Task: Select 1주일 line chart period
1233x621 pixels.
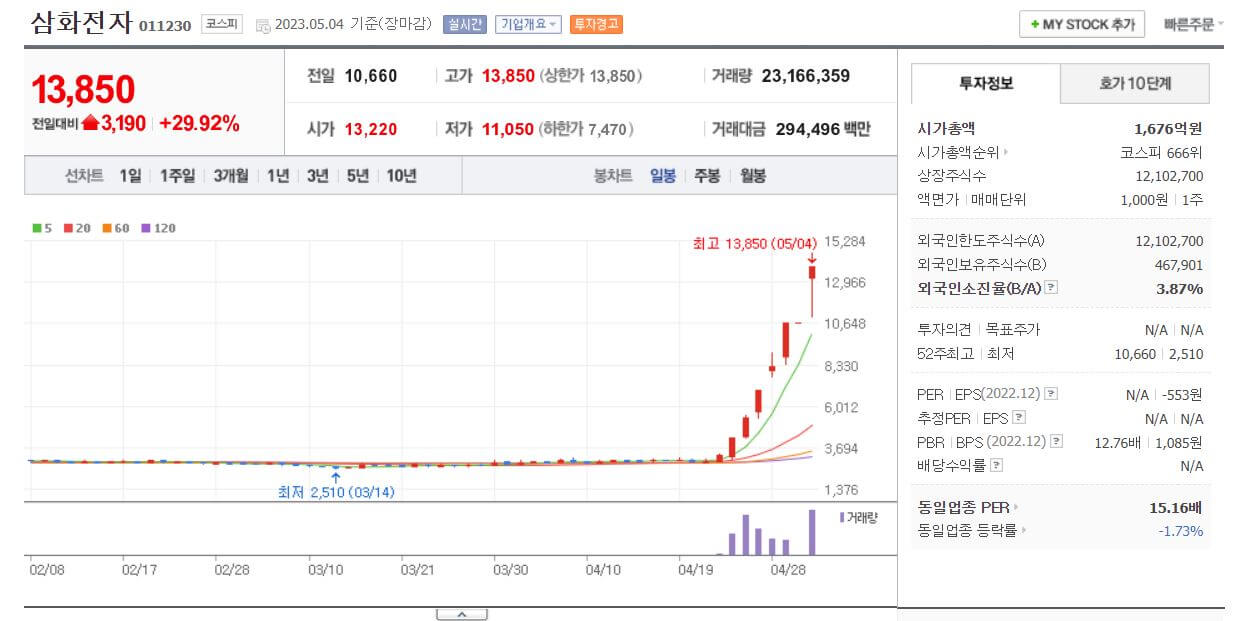Action: 178,176
